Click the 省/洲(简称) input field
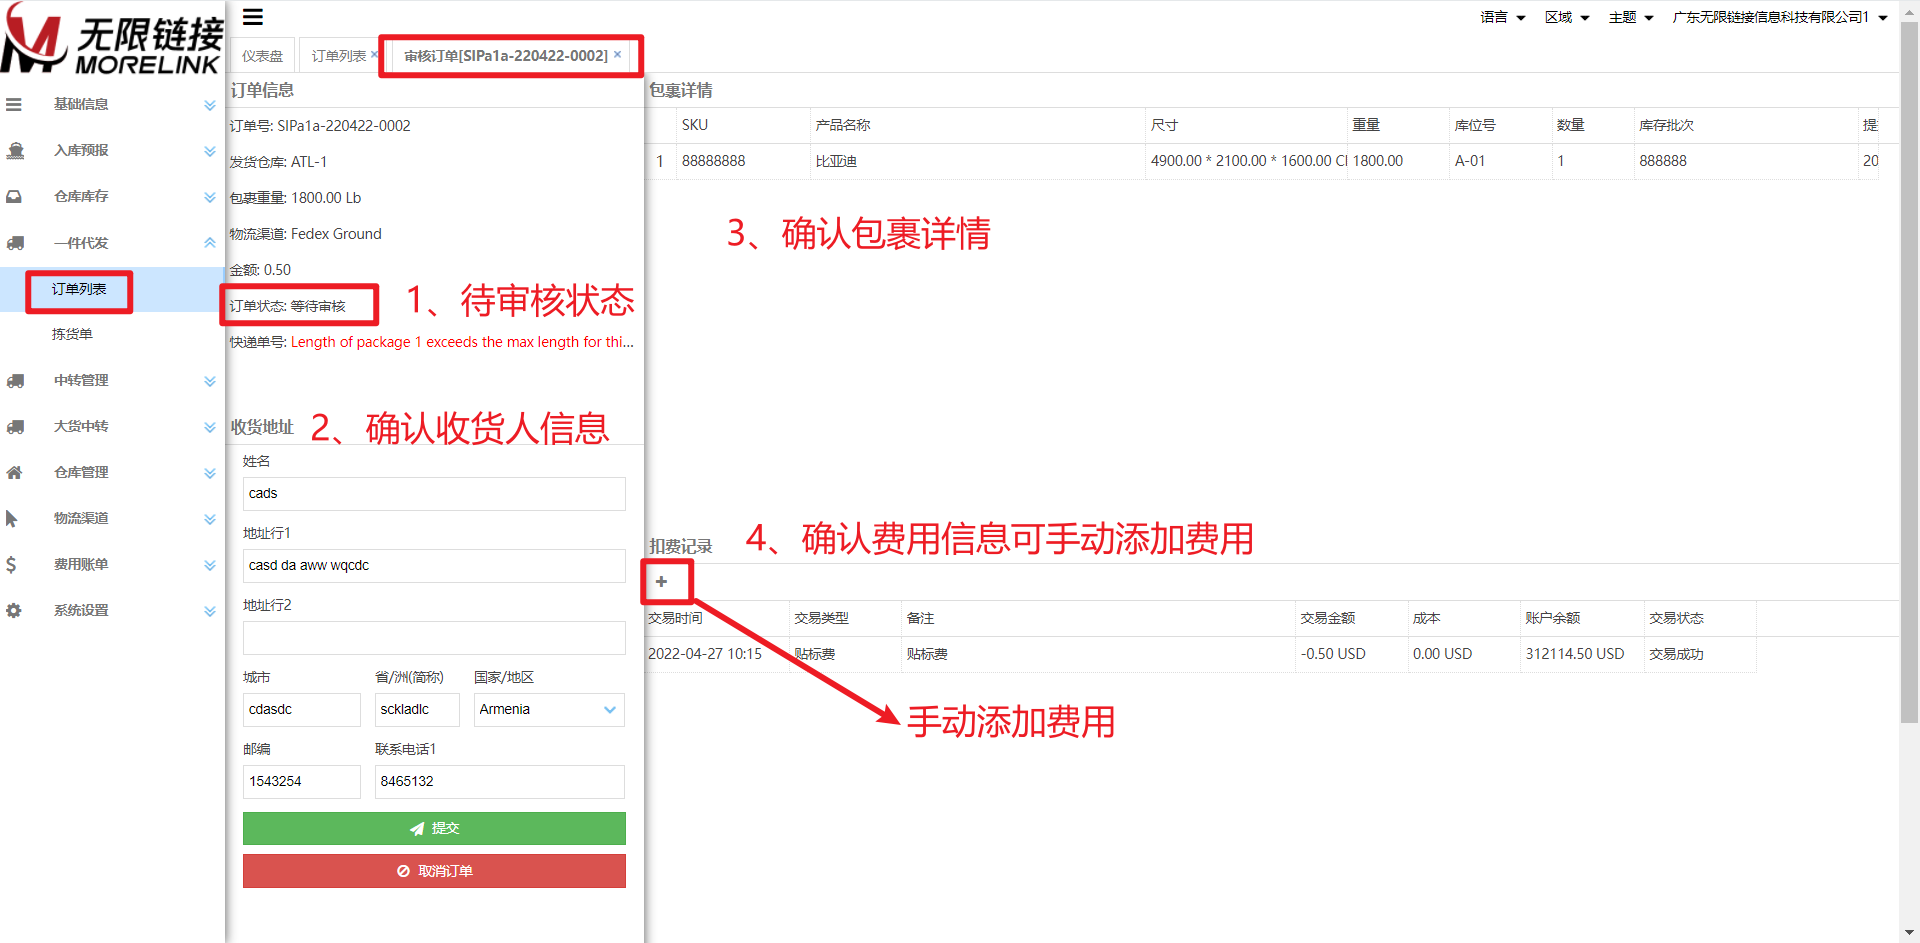This screenshot has height=943, width=1920. click(417, 709)
